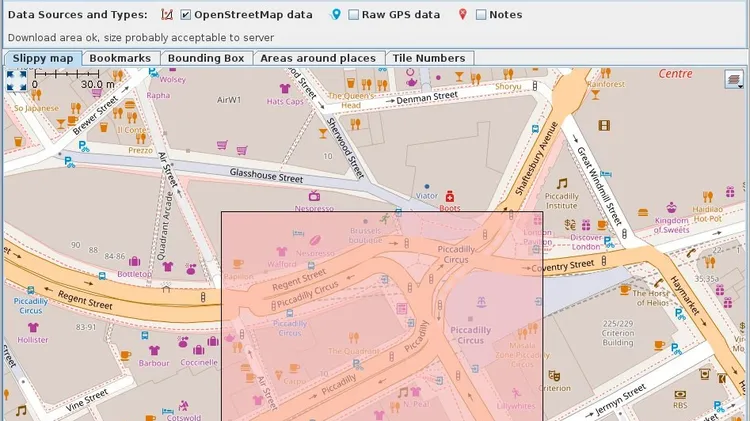Click the Cotswold hiking shop icon
750x421 pixels.
tap(183, 406)
